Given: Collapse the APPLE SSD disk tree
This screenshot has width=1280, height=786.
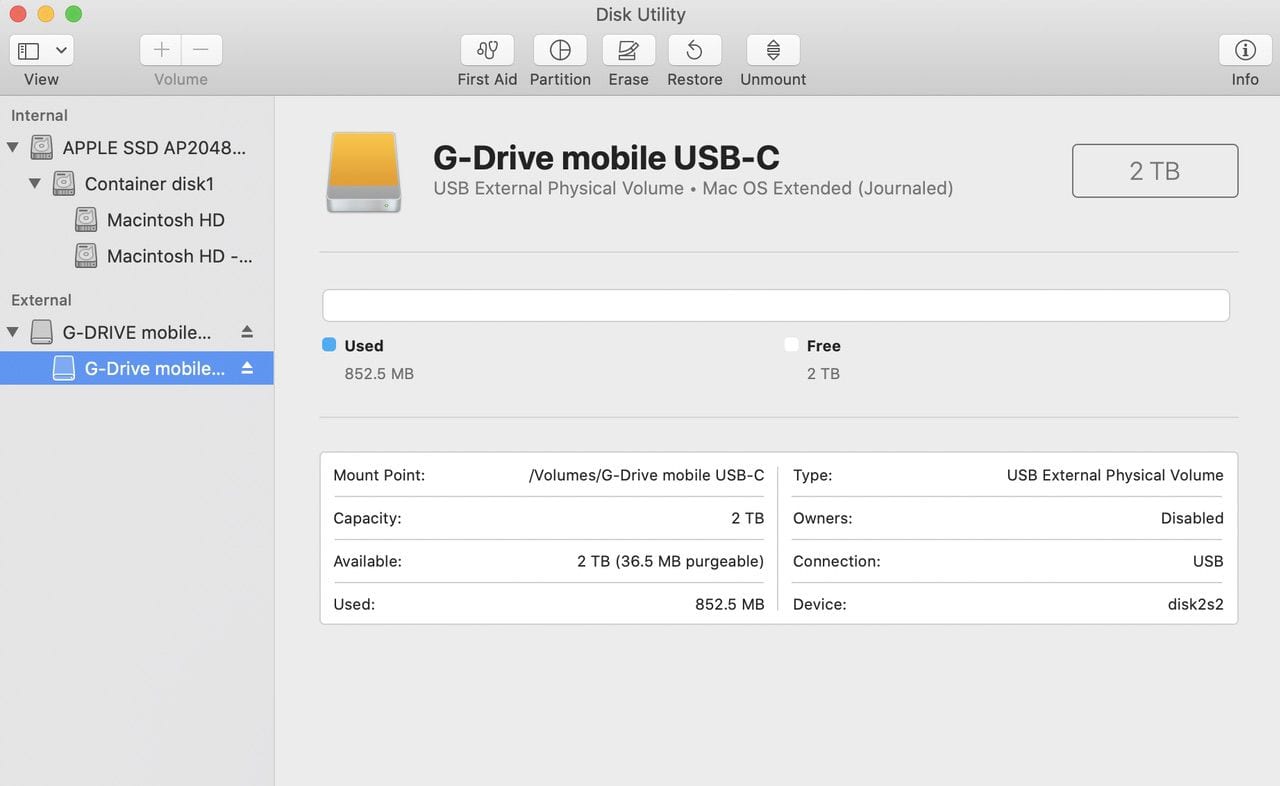Looking at the screenshot, I should [x=13, y=148].
